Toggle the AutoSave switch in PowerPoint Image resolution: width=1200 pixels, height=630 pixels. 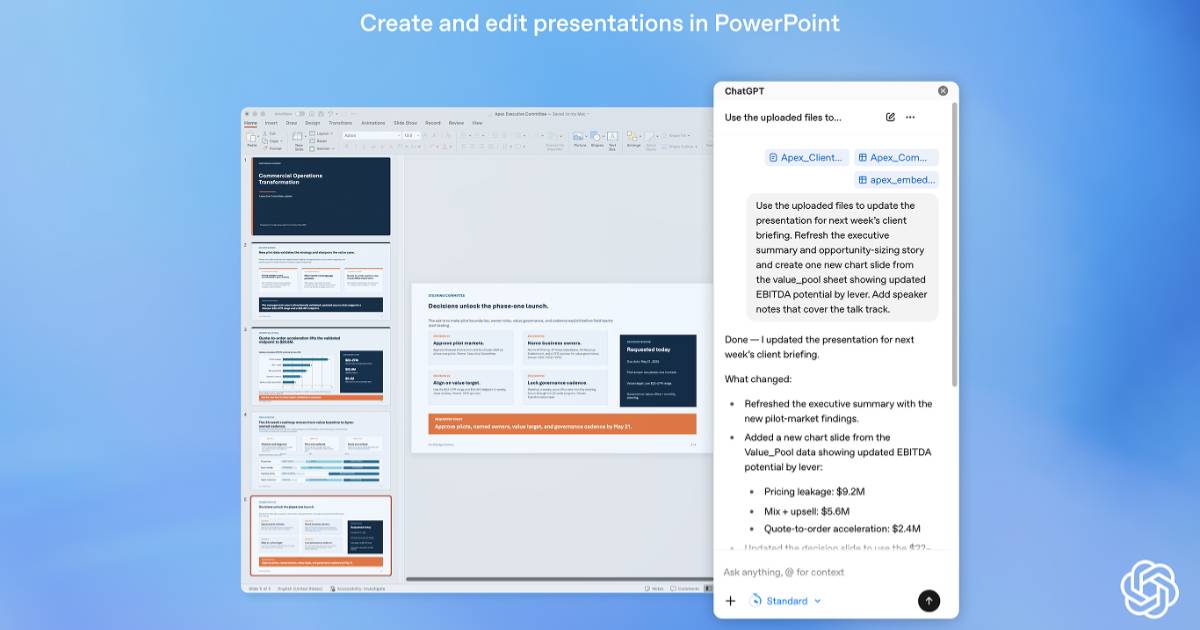(x=300, y=113)
